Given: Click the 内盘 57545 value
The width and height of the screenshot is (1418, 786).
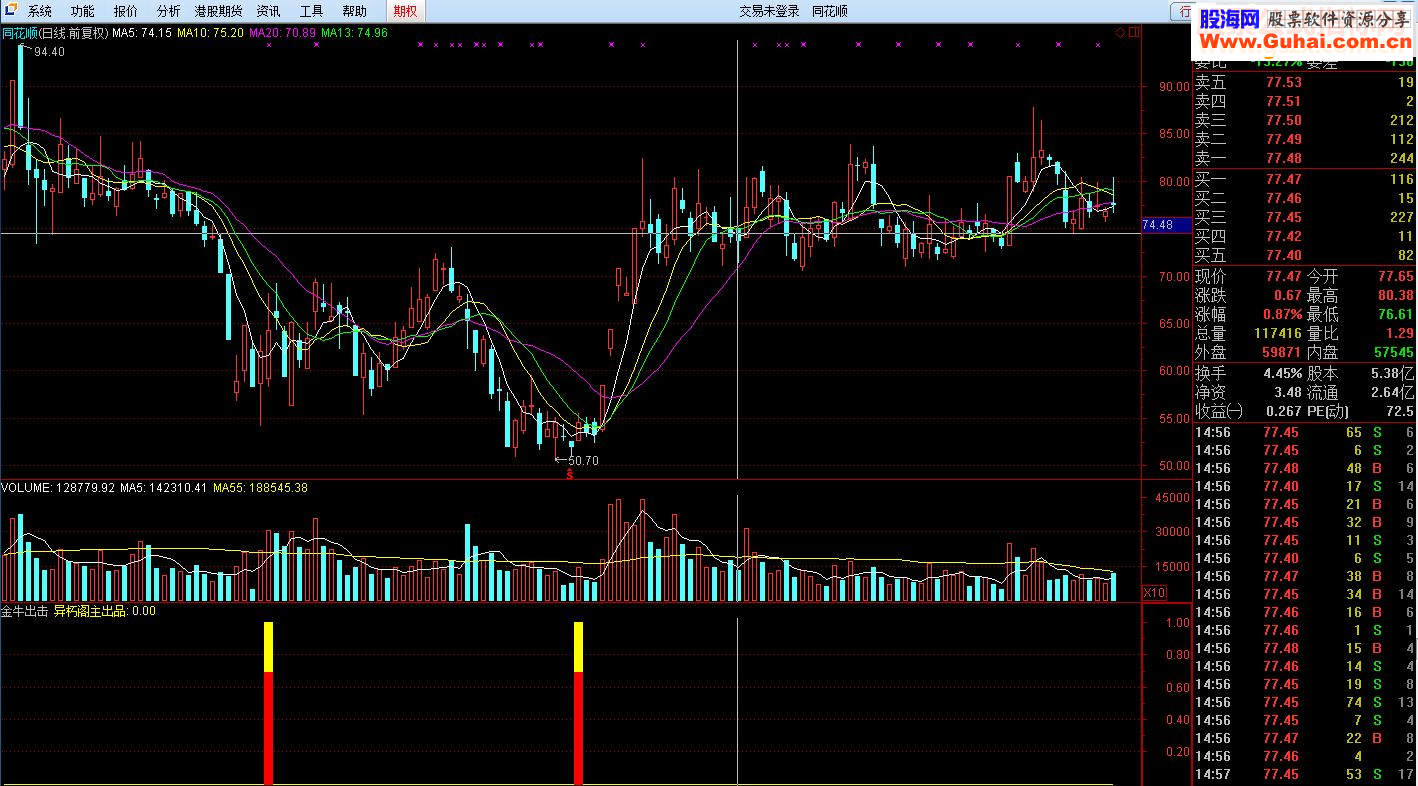Looking at the screenshot, I should coord(1393,352).
